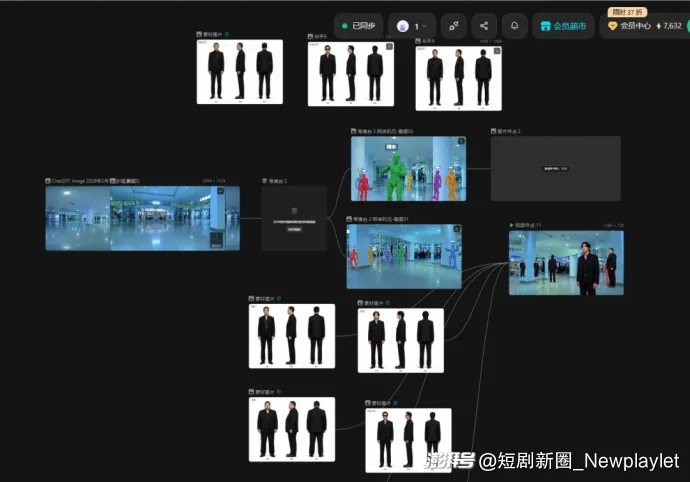Click the 图片节点 2 title label
The height and width of the screenshot is (482, 690).
pos(509,131)
